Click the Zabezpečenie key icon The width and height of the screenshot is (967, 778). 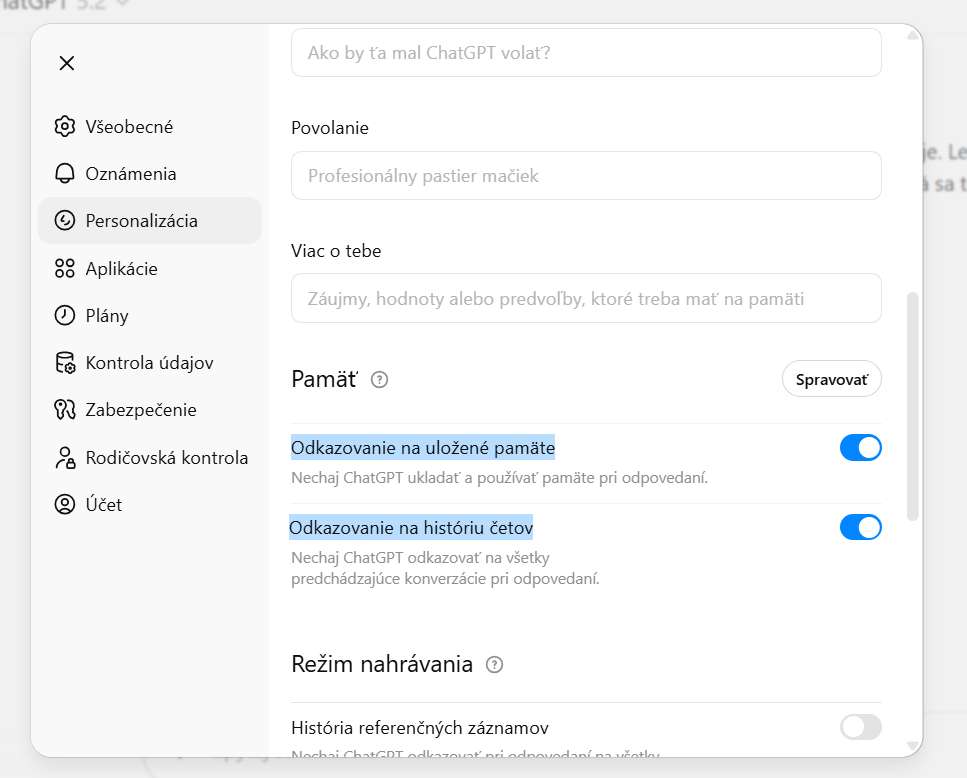[65, 409]
